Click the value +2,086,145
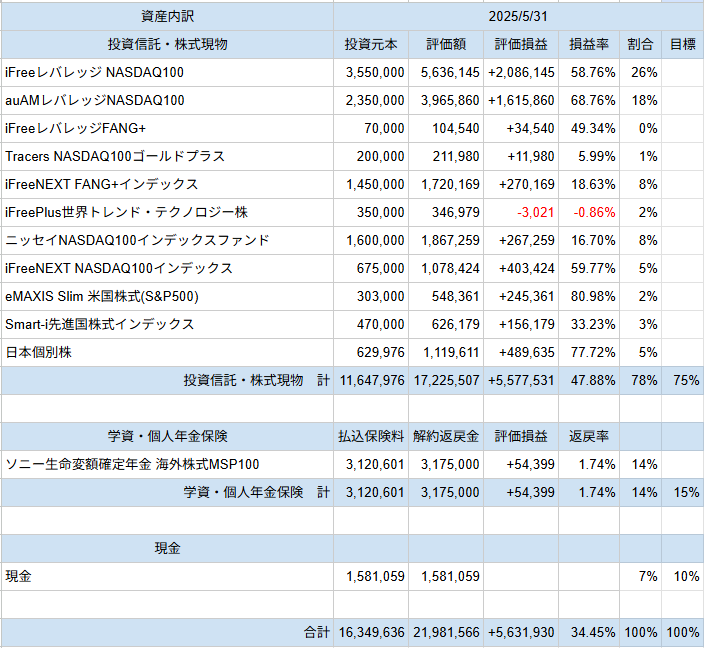Screen dimensions: 704x648 pos(521,72)
